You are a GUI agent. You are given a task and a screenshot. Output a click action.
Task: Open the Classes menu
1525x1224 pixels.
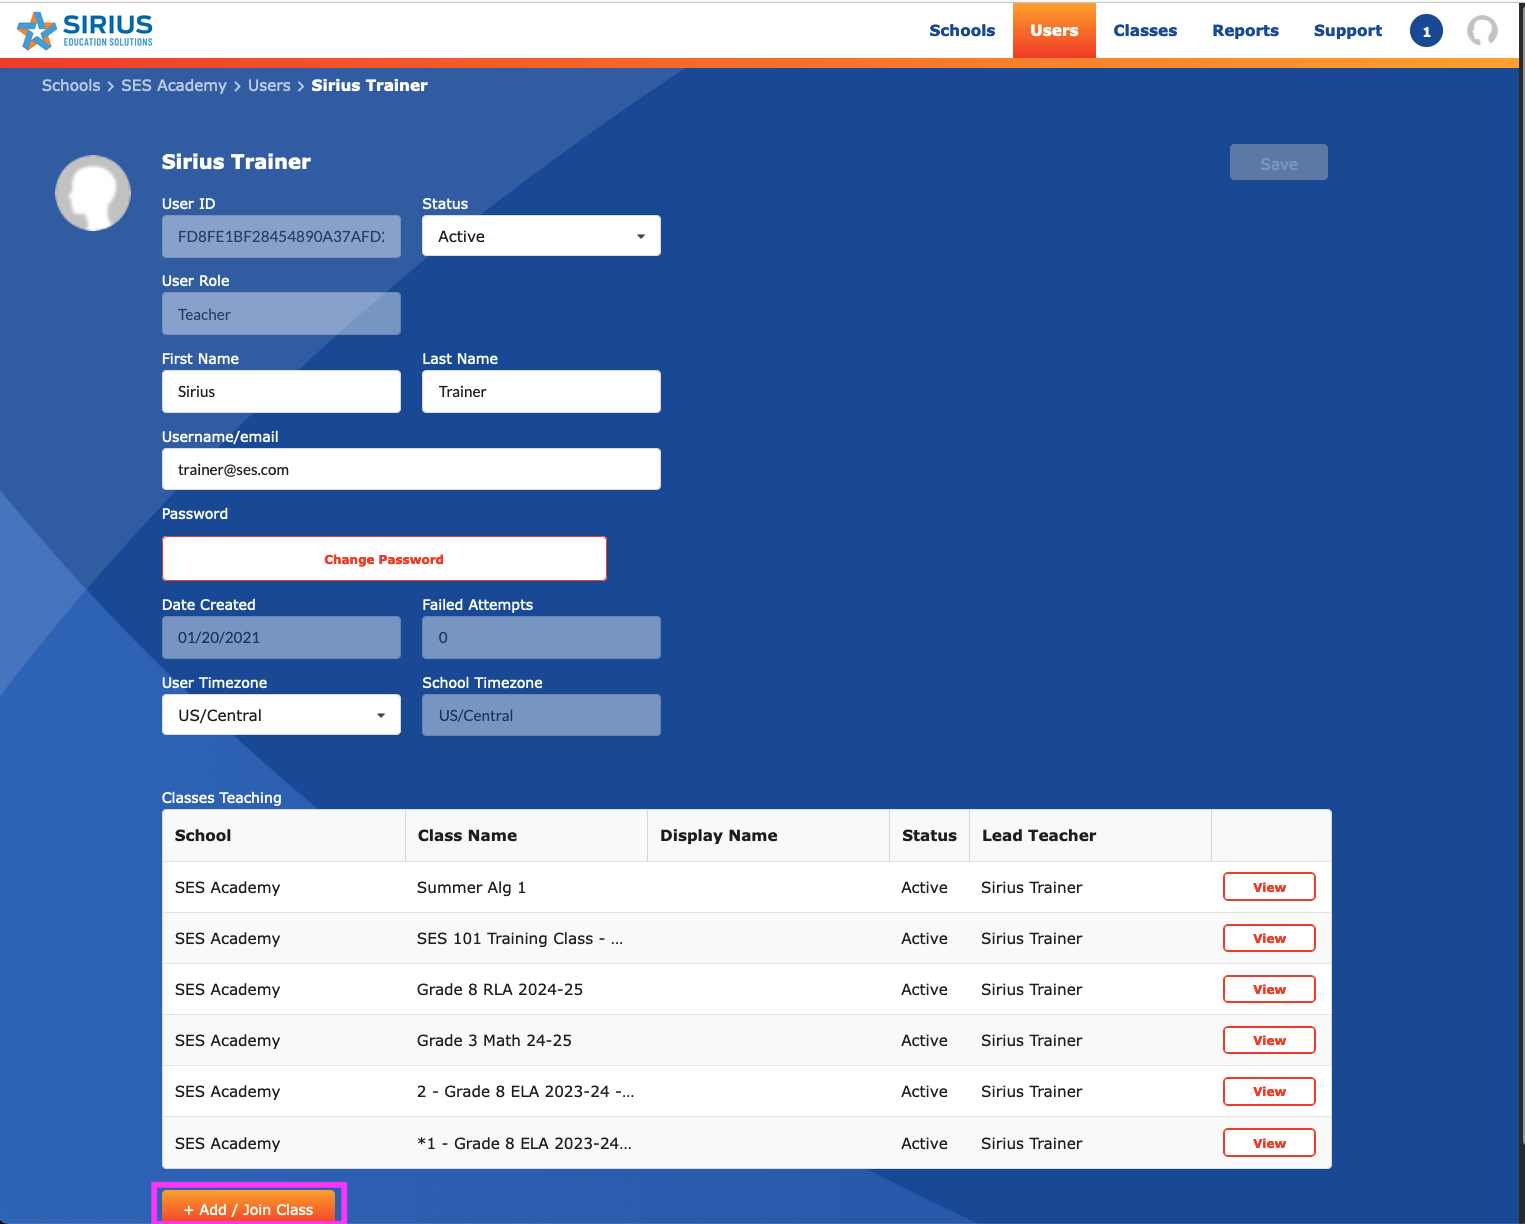tap(1145, 31)
